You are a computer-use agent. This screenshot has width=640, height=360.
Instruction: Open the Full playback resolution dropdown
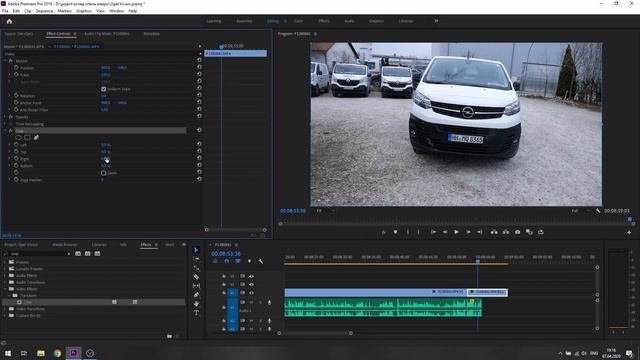click(x=580, y=211)
